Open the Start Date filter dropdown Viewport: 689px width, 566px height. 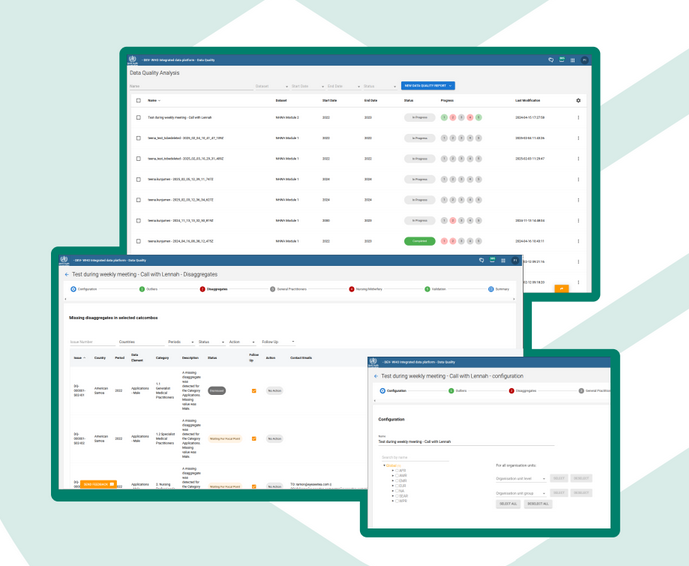click(308, 86)
